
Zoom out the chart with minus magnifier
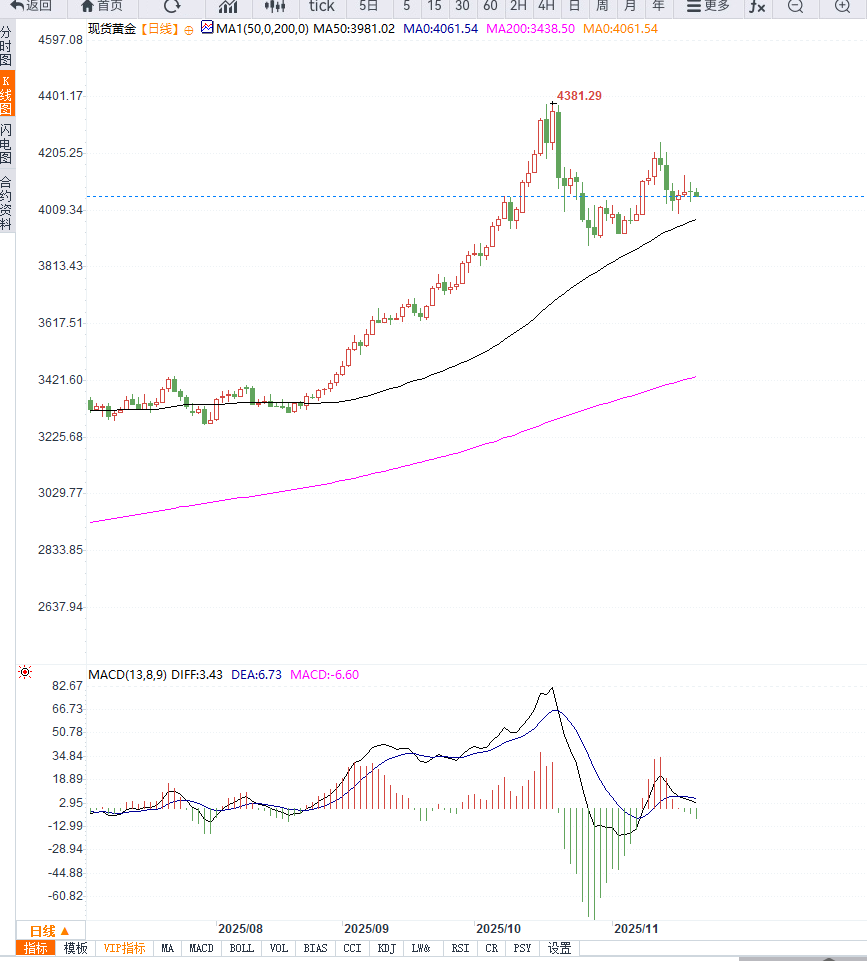pyautogui.click(x=795, y=6)
